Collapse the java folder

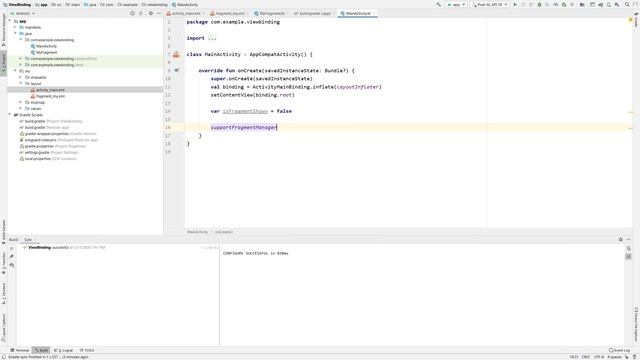[x=16, y=33]
